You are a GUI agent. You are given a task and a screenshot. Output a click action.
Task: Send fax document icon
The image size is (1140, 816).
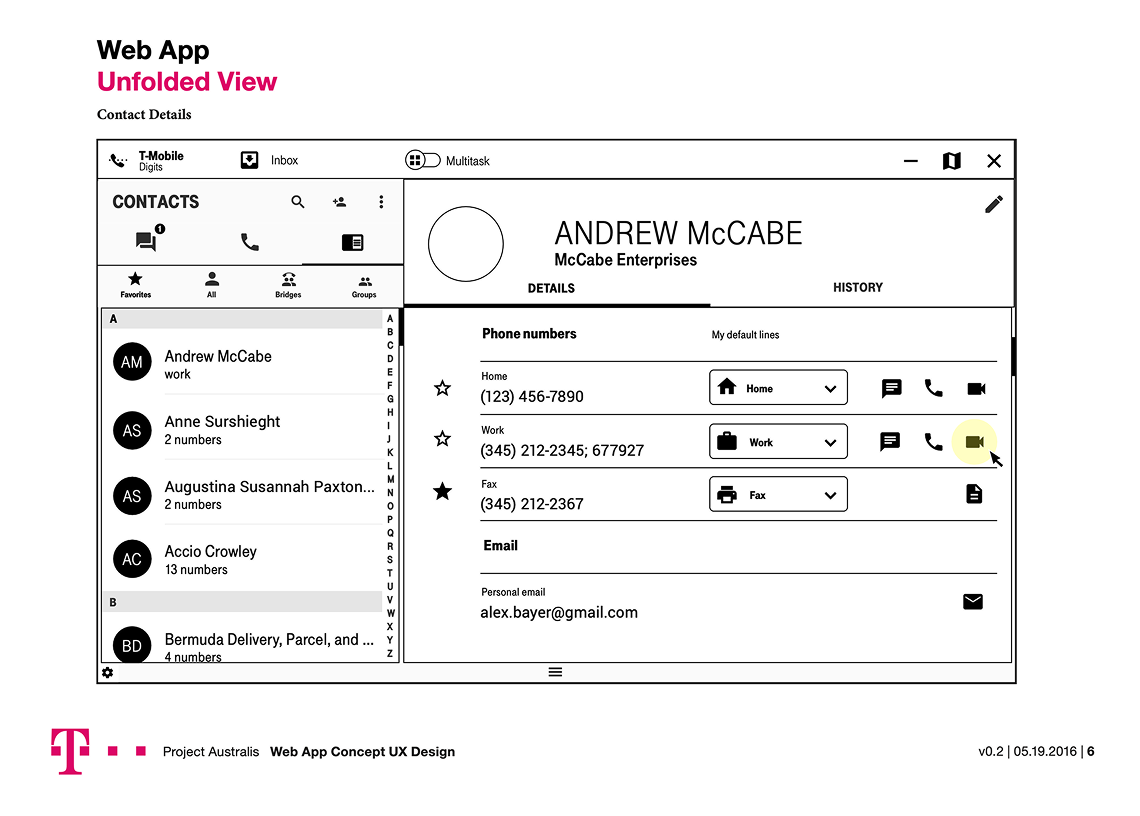tap(974, 495)
